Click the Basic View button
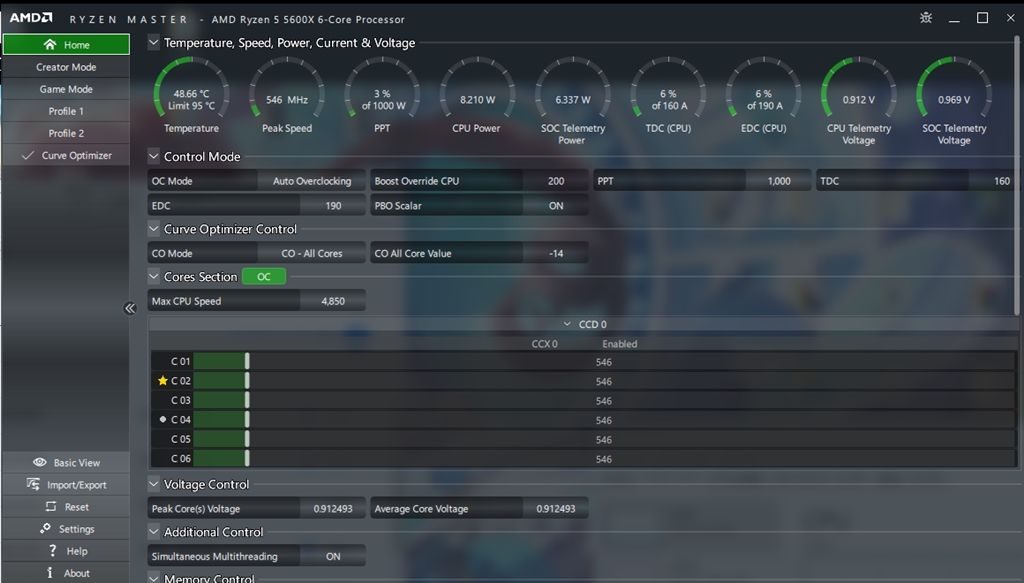 [x=66, y=462]
